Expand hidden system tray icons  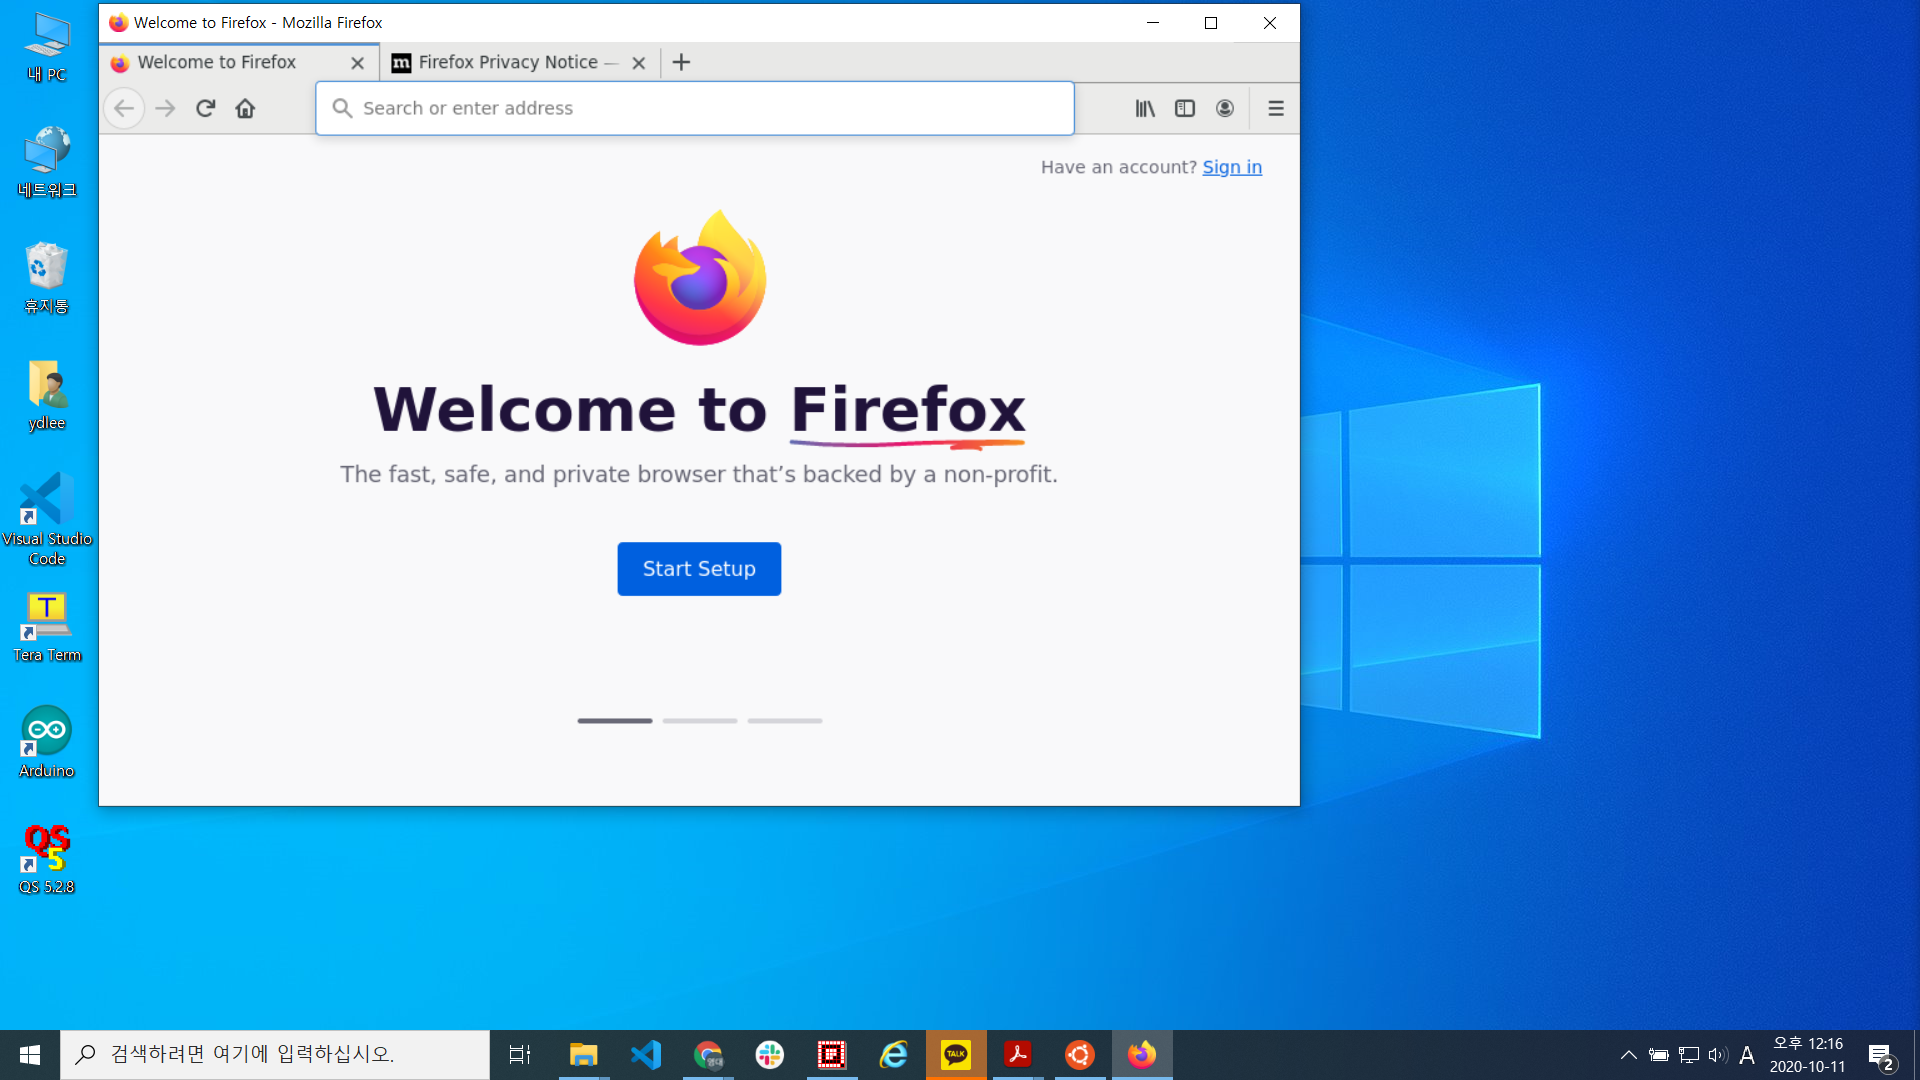pyautogui.click(x=1627, y=1054)
